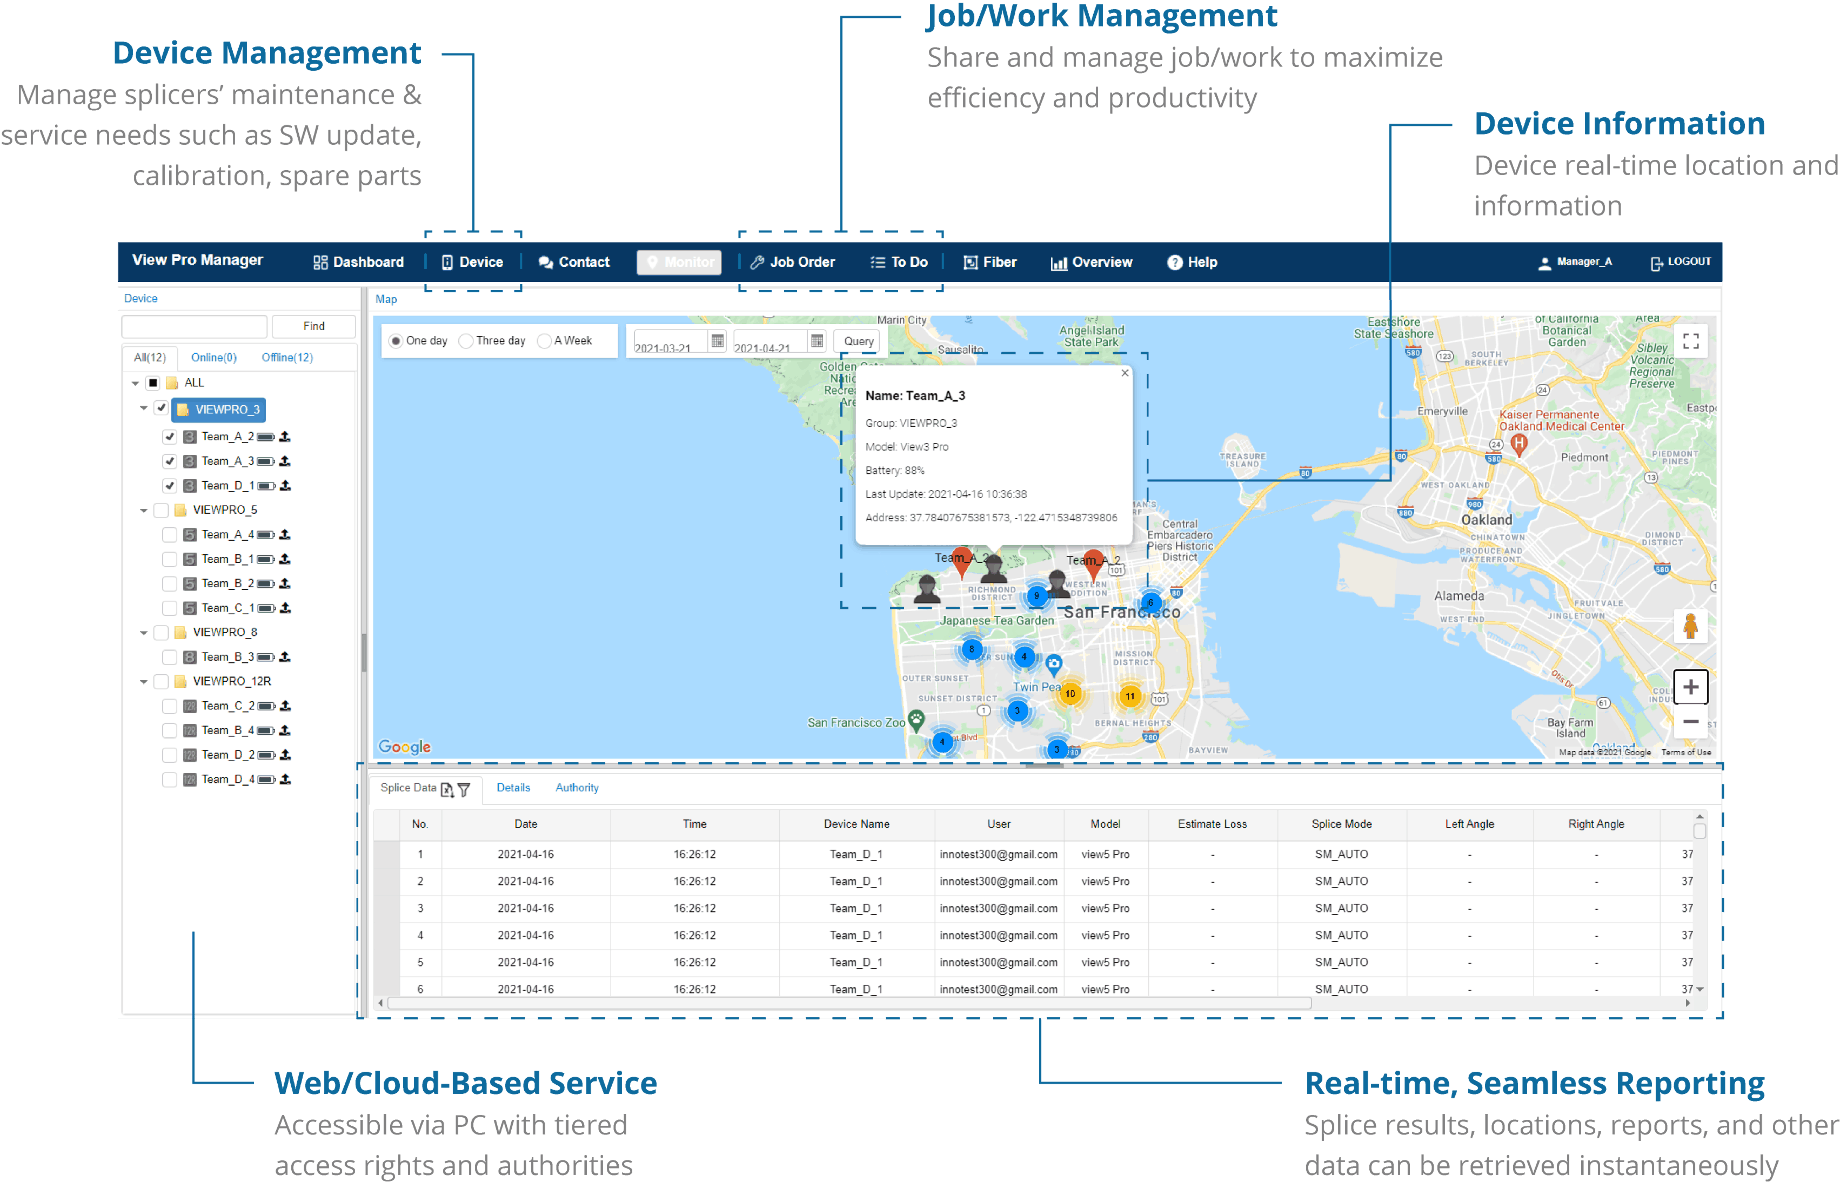Click the Query button
This screenshot has height=1182, width=1840.
(x=858, y=341)
